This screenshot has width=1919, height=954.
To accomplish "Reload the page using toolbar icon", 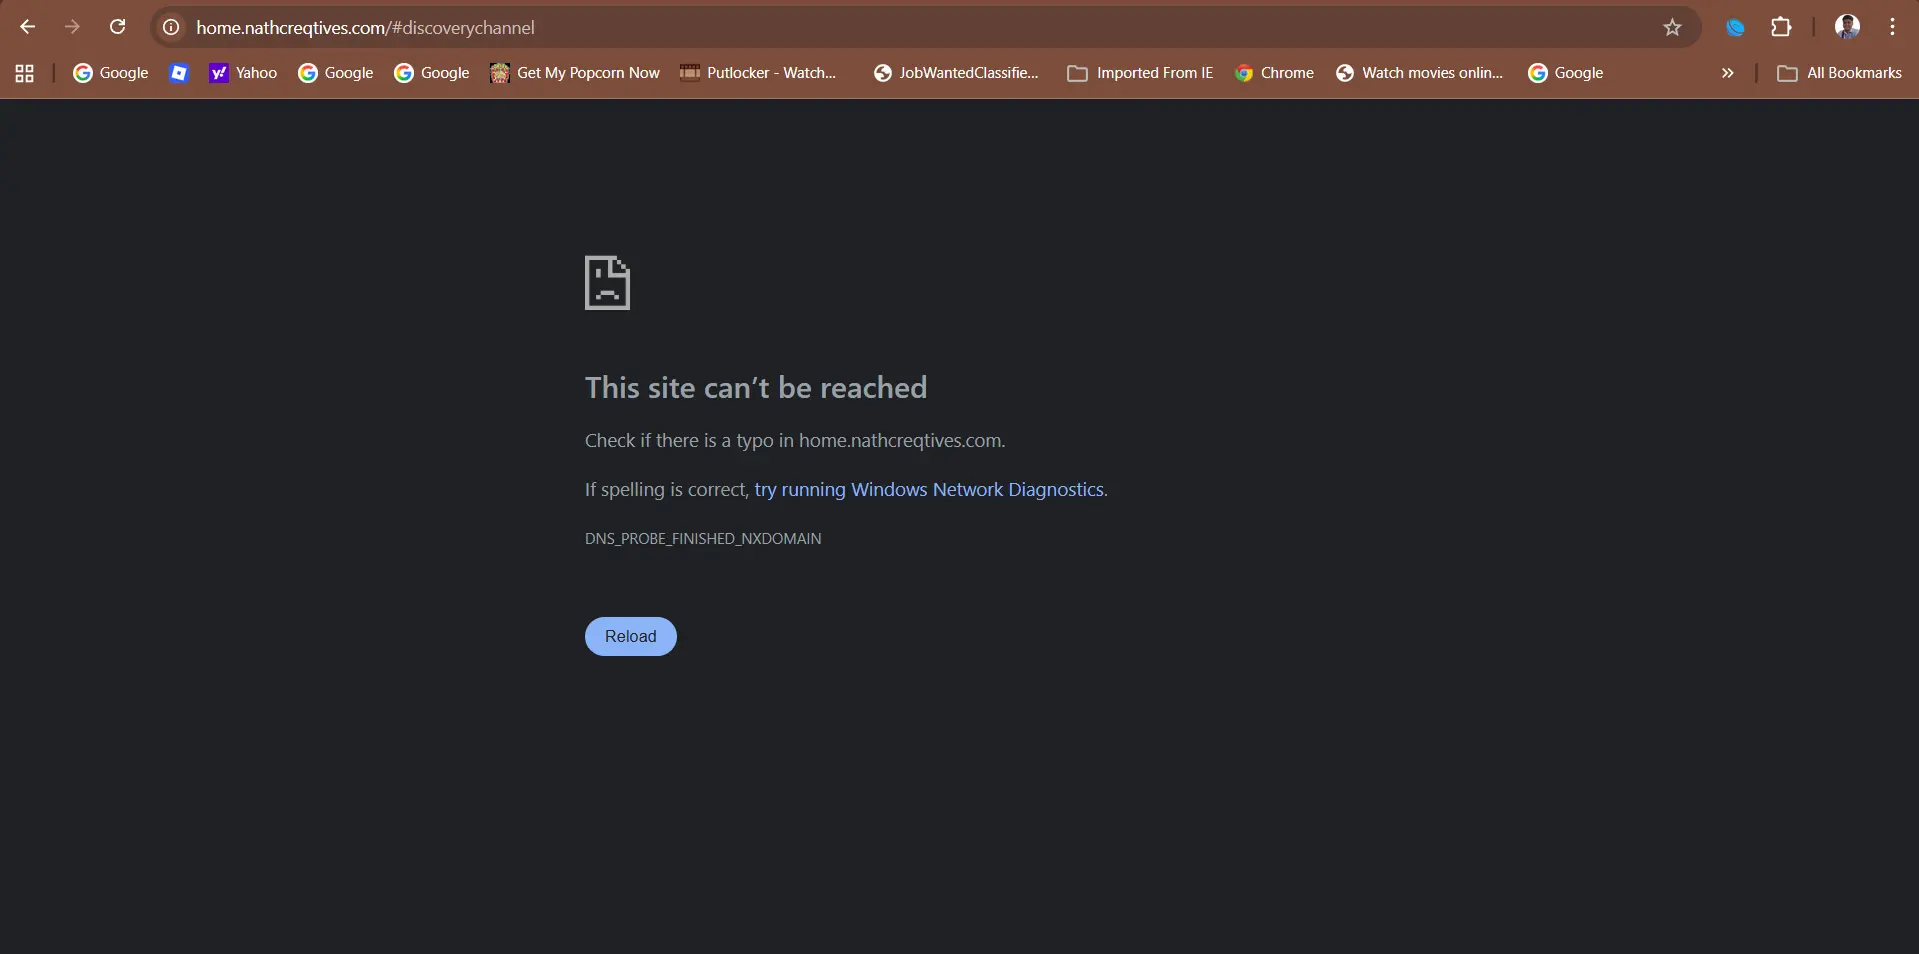I will 117,27.
